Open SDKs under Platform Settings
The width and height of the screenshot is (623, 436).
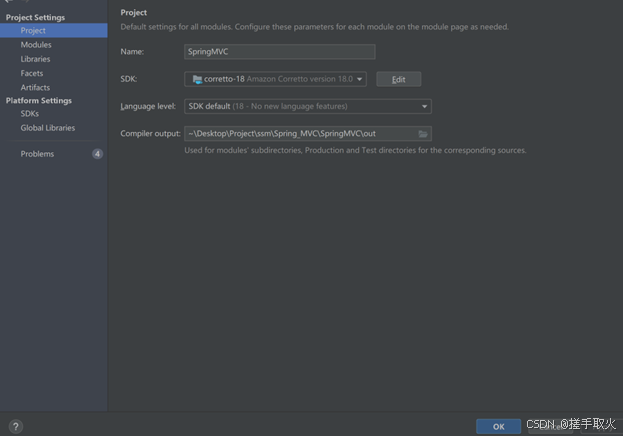click(x=30, y=114)
